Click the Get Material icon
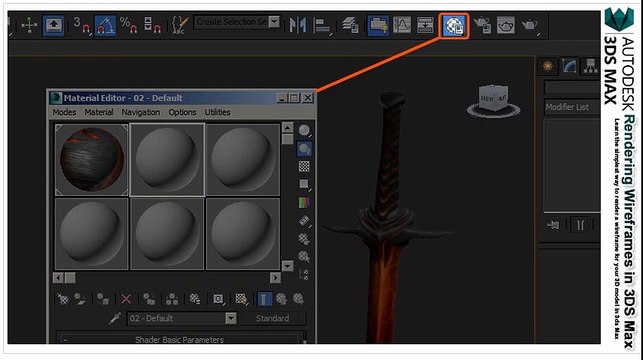The image size is (643, 360). click(63, 299)
